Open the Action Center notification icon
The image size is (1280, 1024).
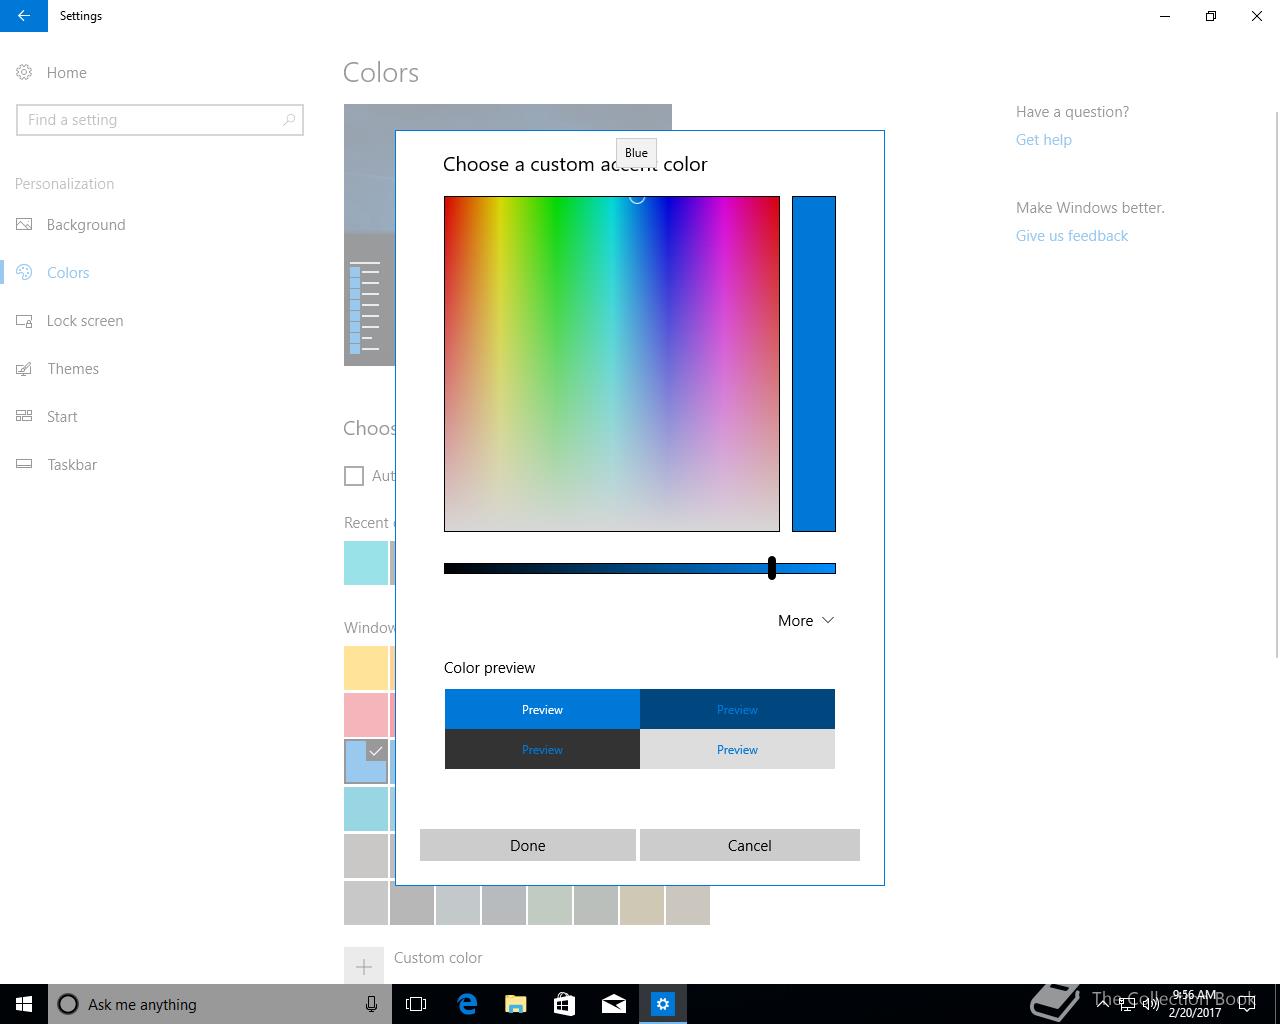pyautogui.click(x=1247, y=1004)
